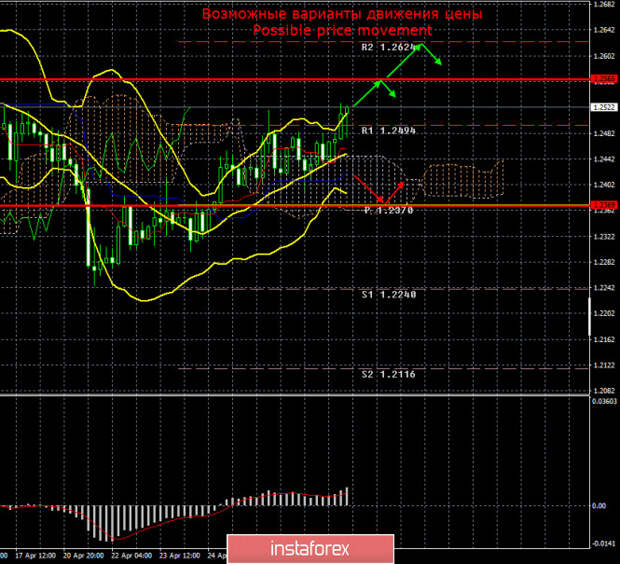Image resolution: width=620 pixels, height=564 pixels.
Task: Click the 1.2082 price axis value
Action: 604,391
